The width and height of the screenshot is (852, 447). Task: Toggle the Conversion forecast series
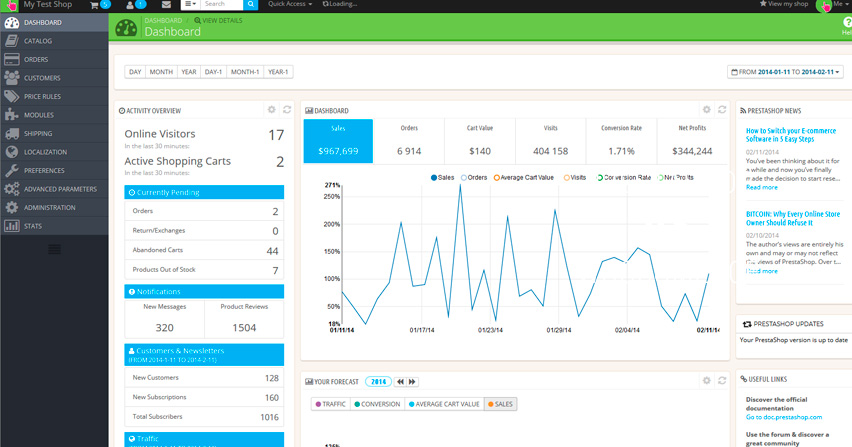tap(377, 404)
